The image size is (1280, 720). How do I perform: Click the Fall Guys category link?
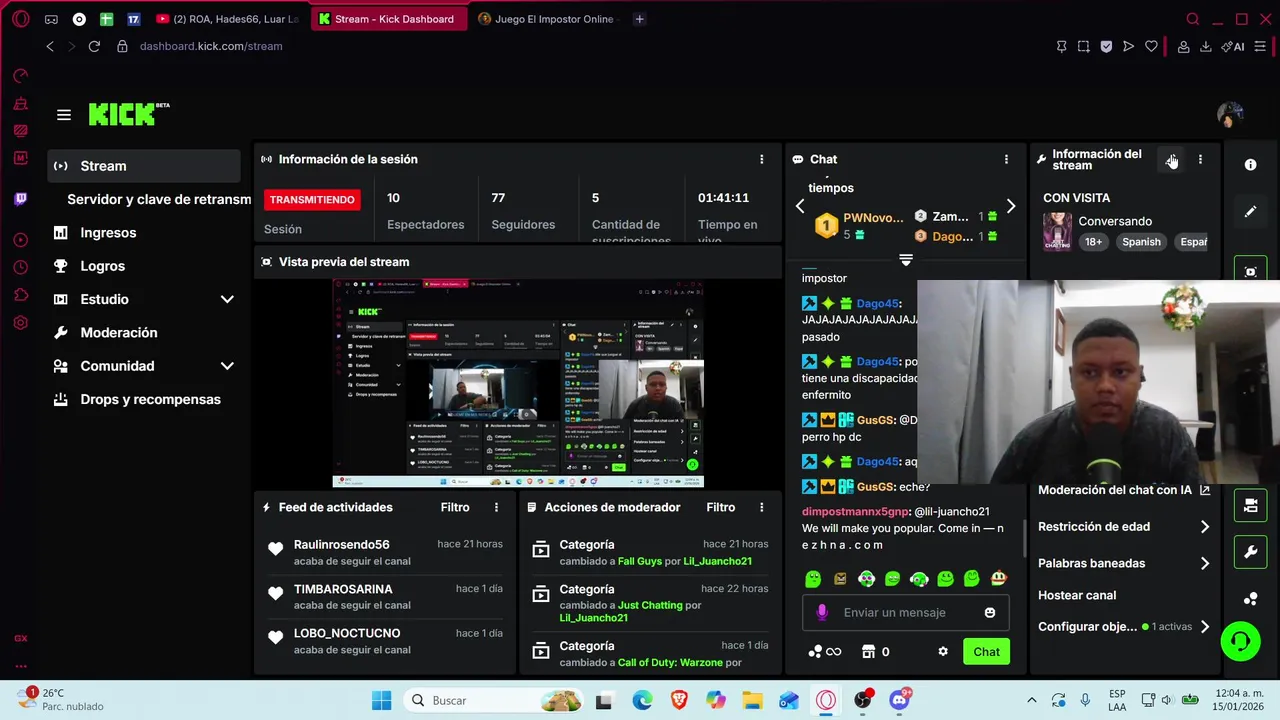(640, 561)
